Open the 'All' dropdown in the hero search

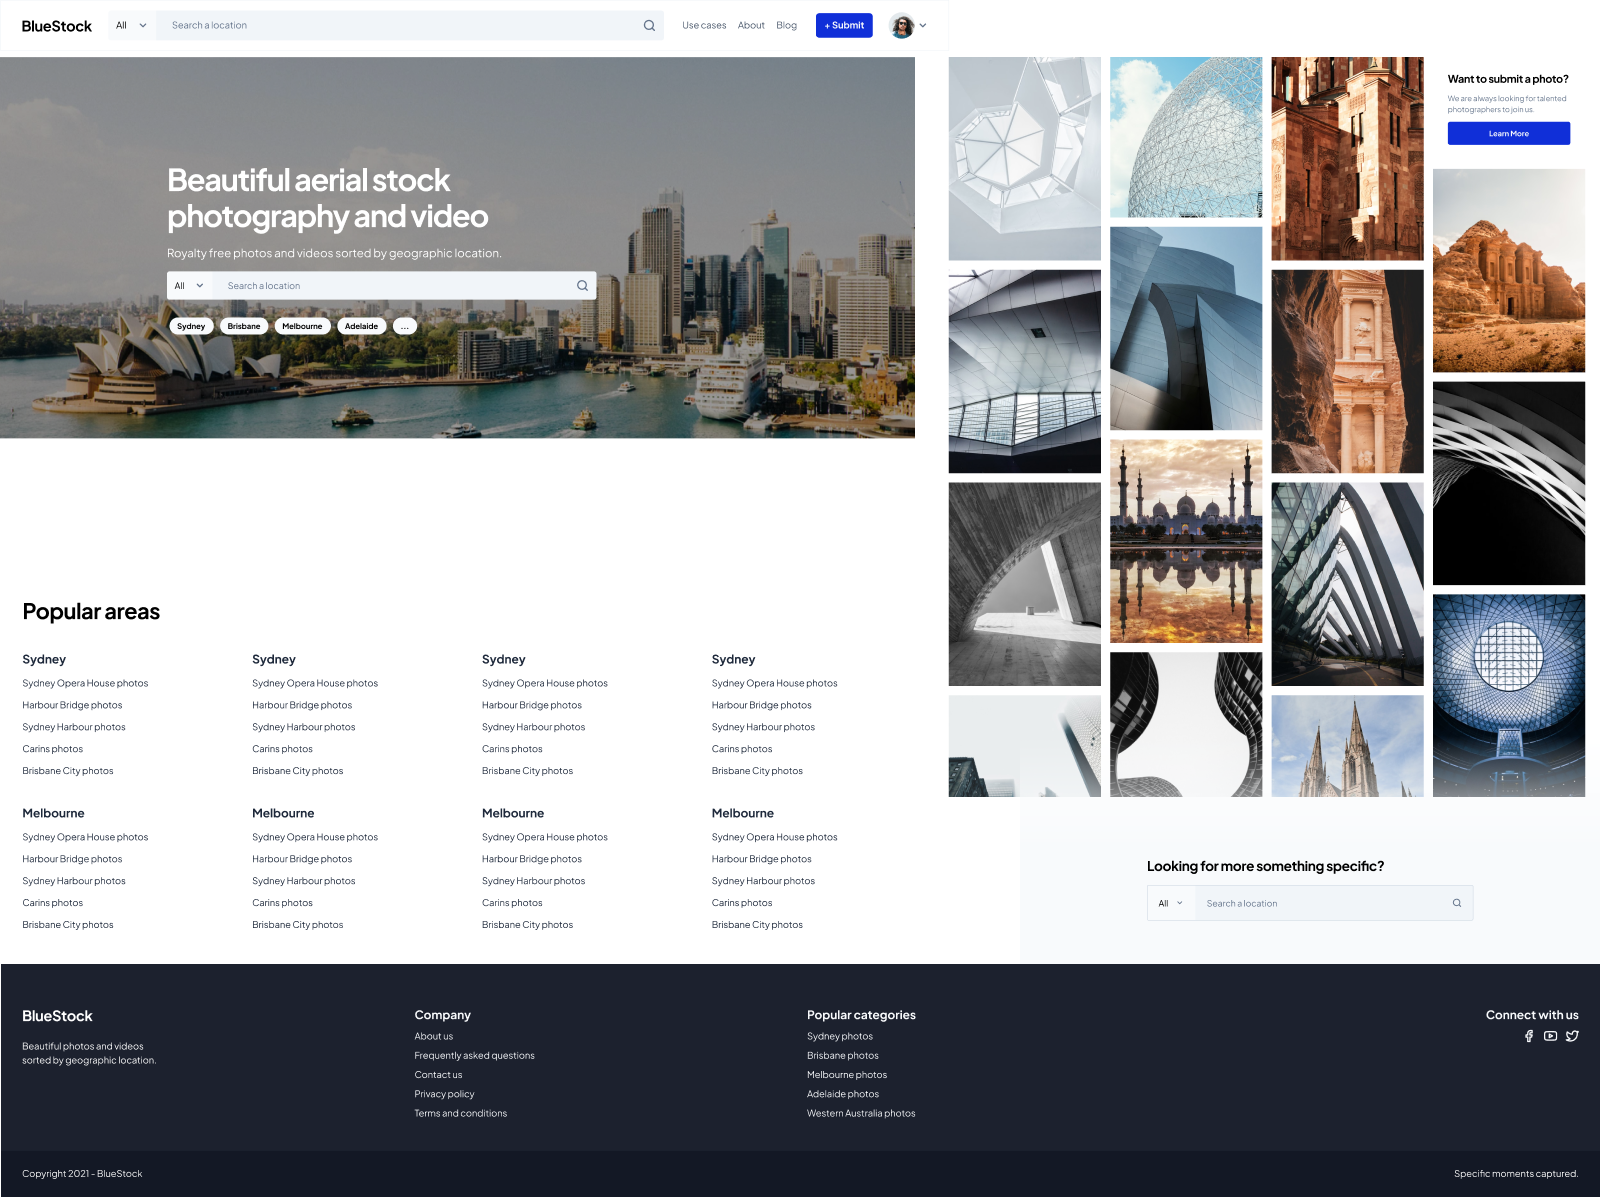coord(189,286)
